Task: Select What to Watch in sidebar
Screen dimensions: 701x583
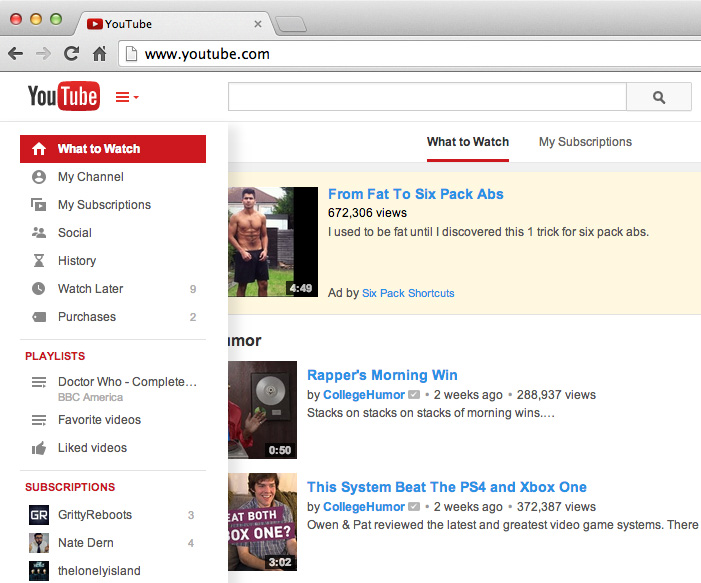Action: tap(113, 149)
